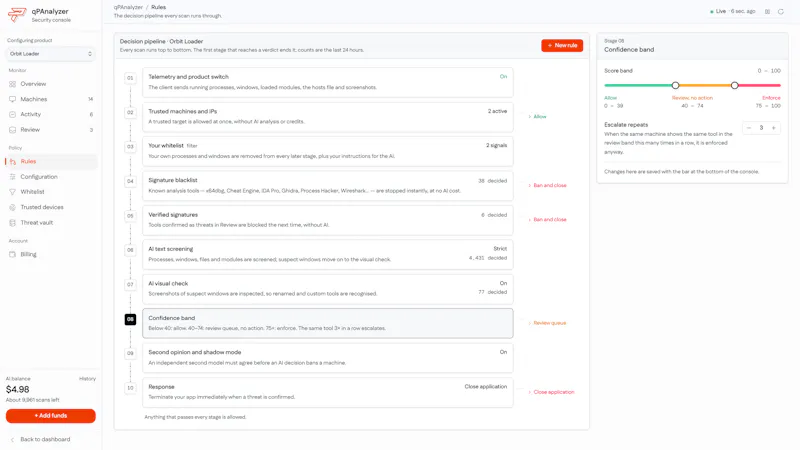Select the highlighted stage 08 marker

pos(130,319)
